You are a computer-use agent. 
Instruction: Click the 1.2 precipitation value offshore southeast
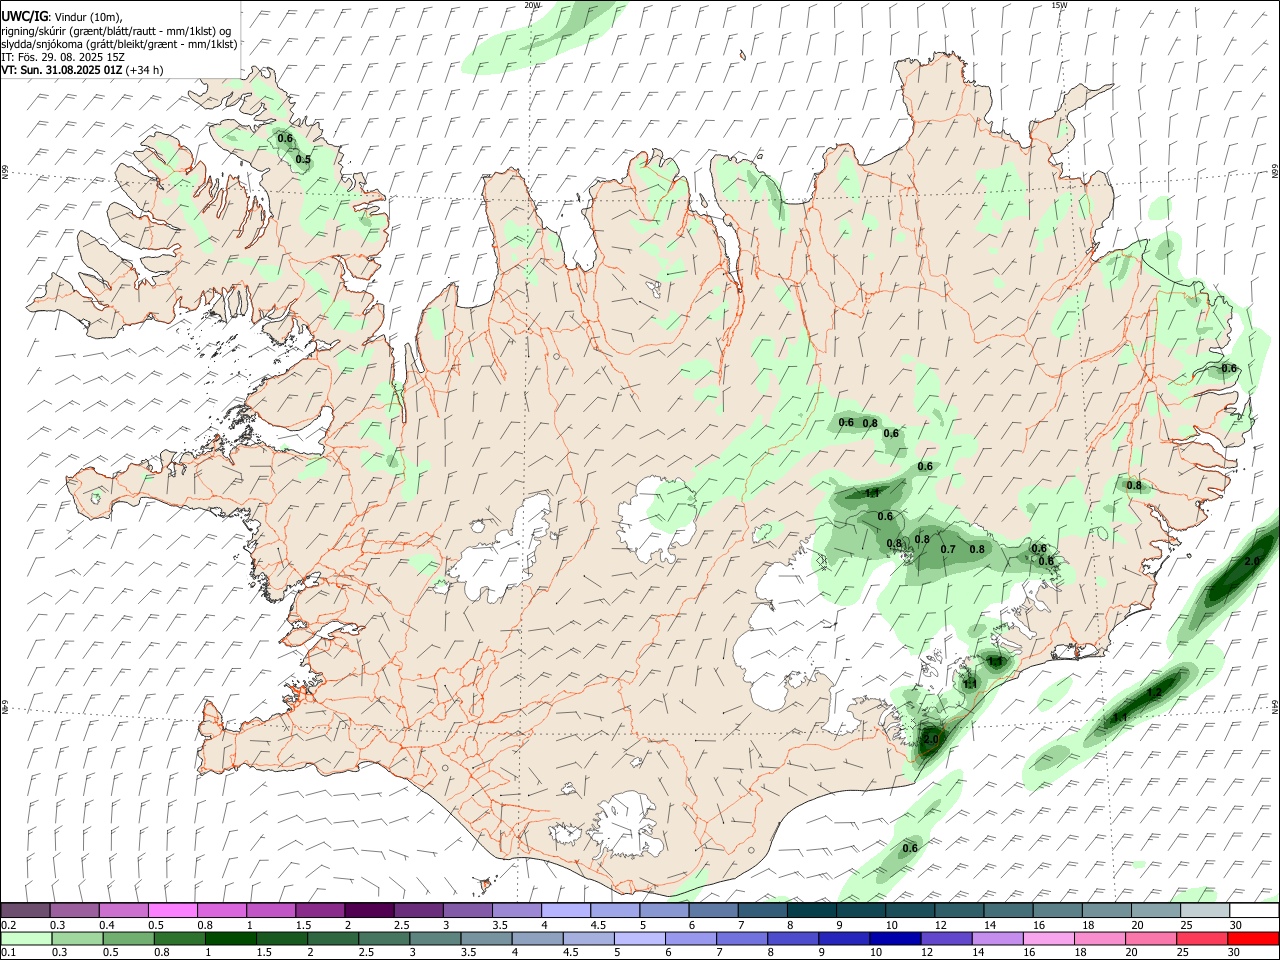coord(1153,692)
